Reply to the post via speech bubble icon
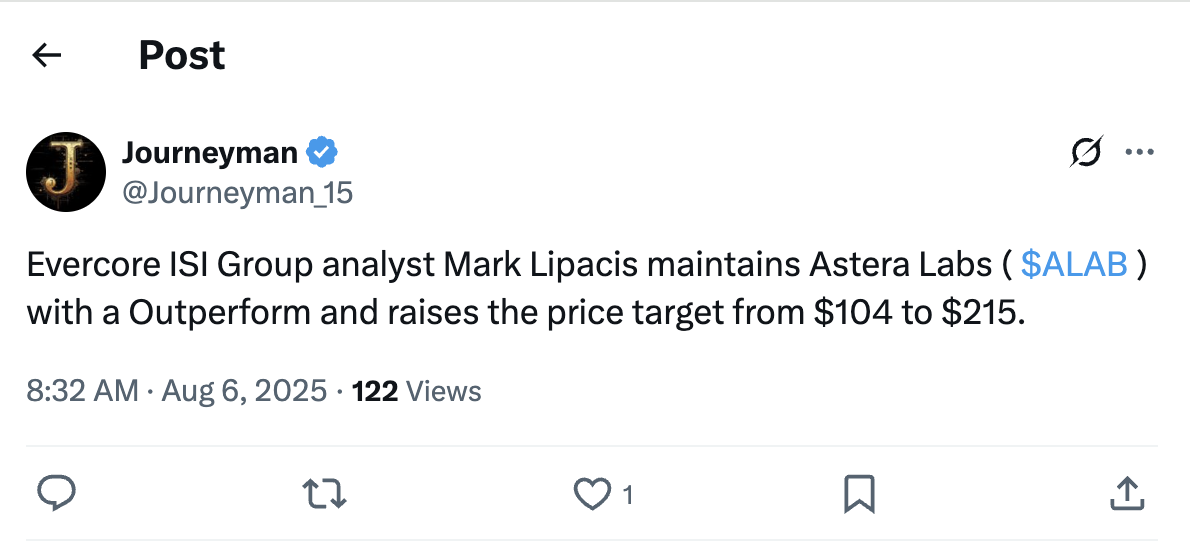The height and width of the screenshot is (554, 1190). coord(57,493)
